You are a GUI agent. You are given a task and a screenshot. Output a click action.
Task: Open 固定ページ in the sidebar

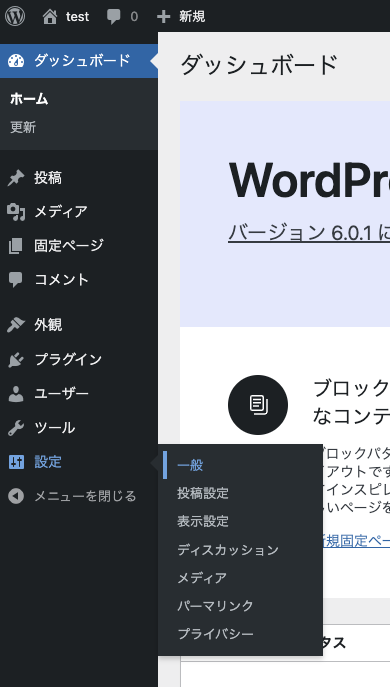click(69, 245)
